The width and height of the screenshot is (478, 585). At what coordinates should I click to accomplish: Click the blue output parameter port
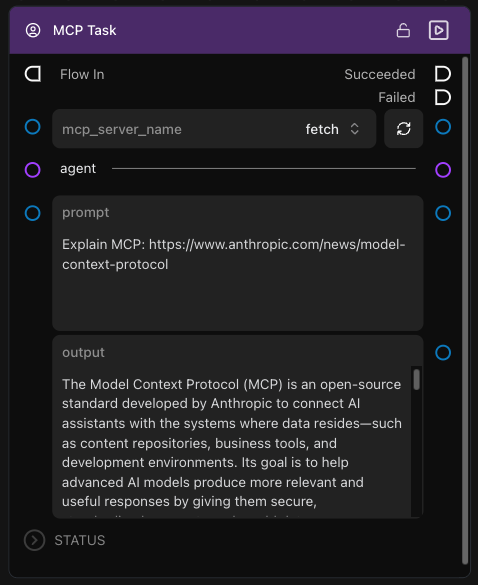click(443, 353)
